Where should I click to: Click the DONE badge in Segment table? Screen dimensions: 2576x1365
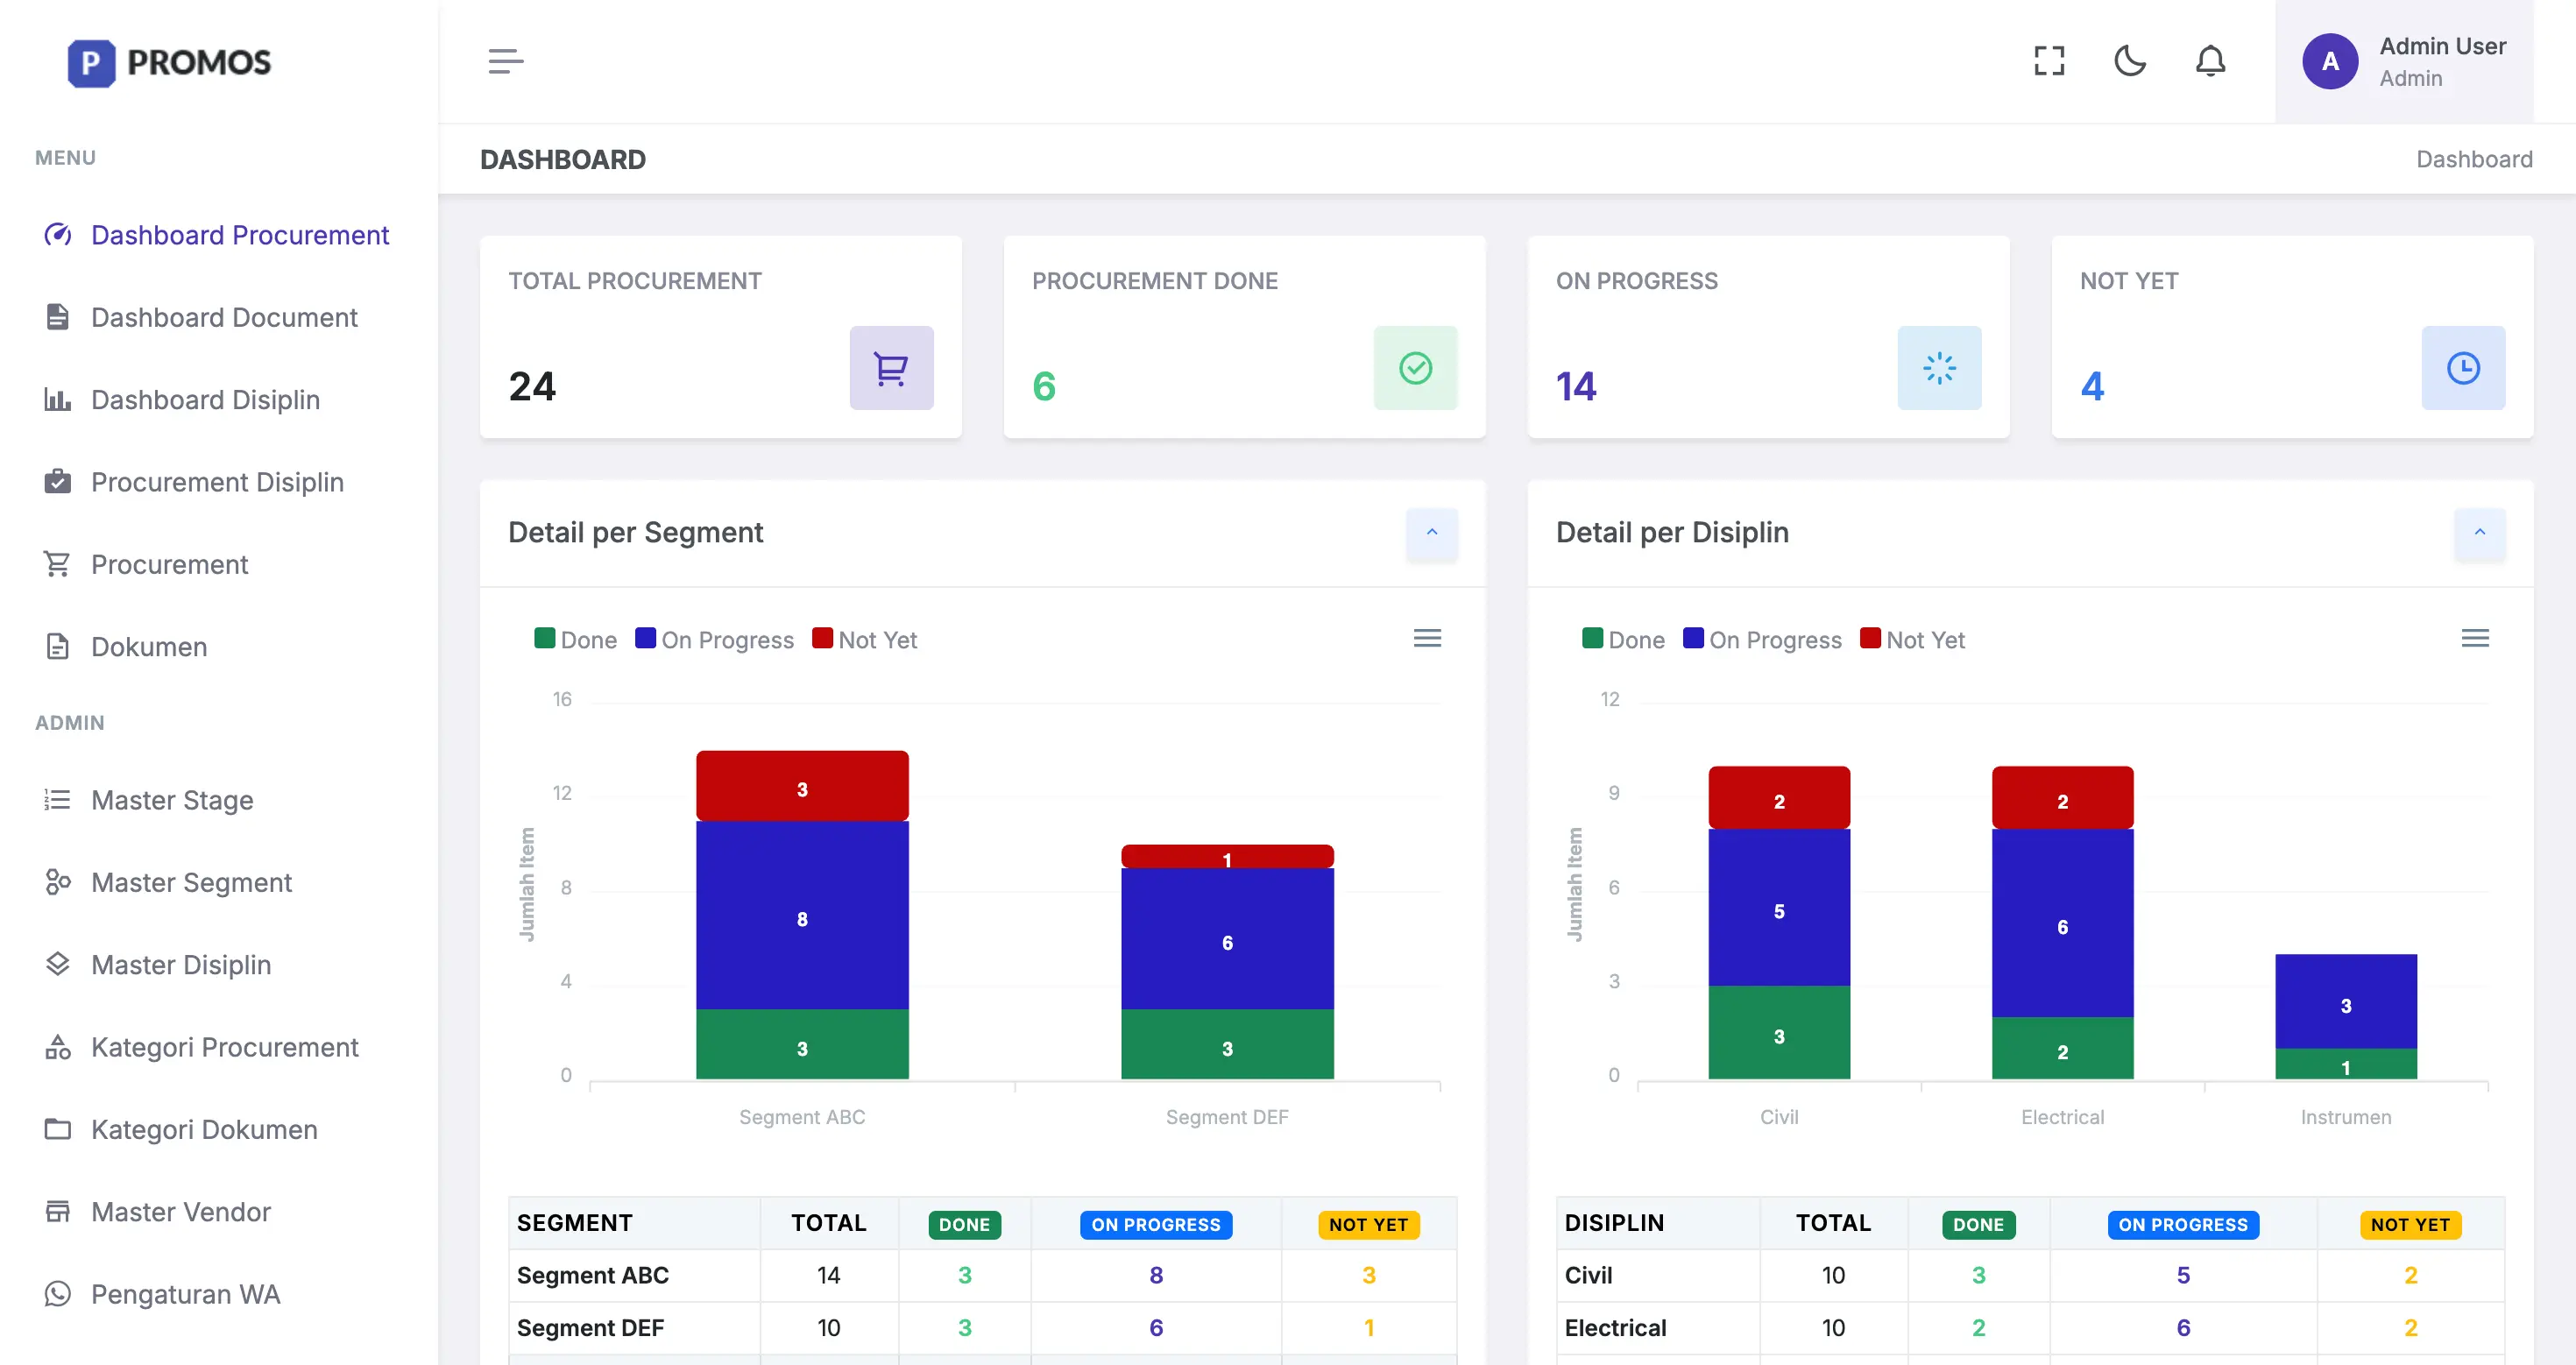964,1225
